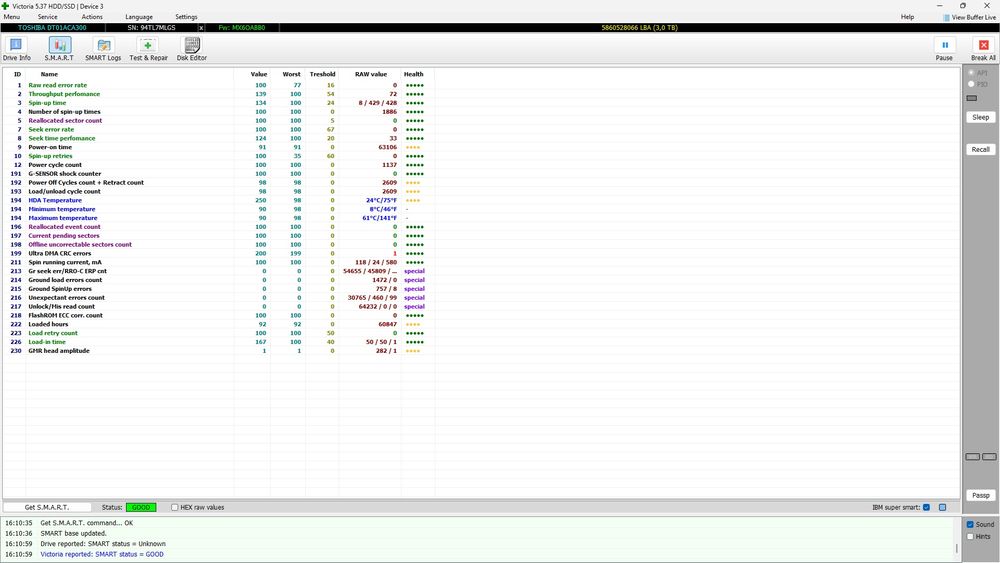Open the Help menu
Viewport: 1000px width, 563px height.
(907, 17)
